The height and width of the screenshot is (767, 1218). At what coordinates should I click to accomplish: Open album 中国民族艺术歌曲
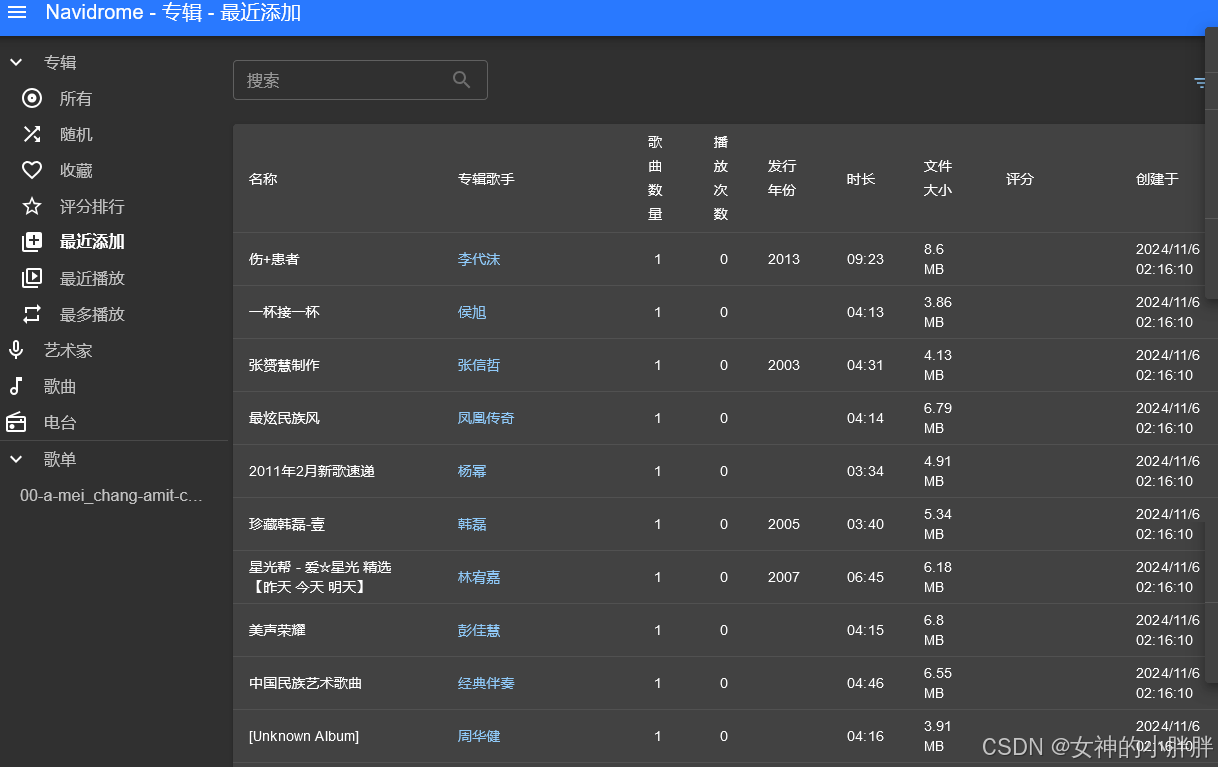click(305, 683)
